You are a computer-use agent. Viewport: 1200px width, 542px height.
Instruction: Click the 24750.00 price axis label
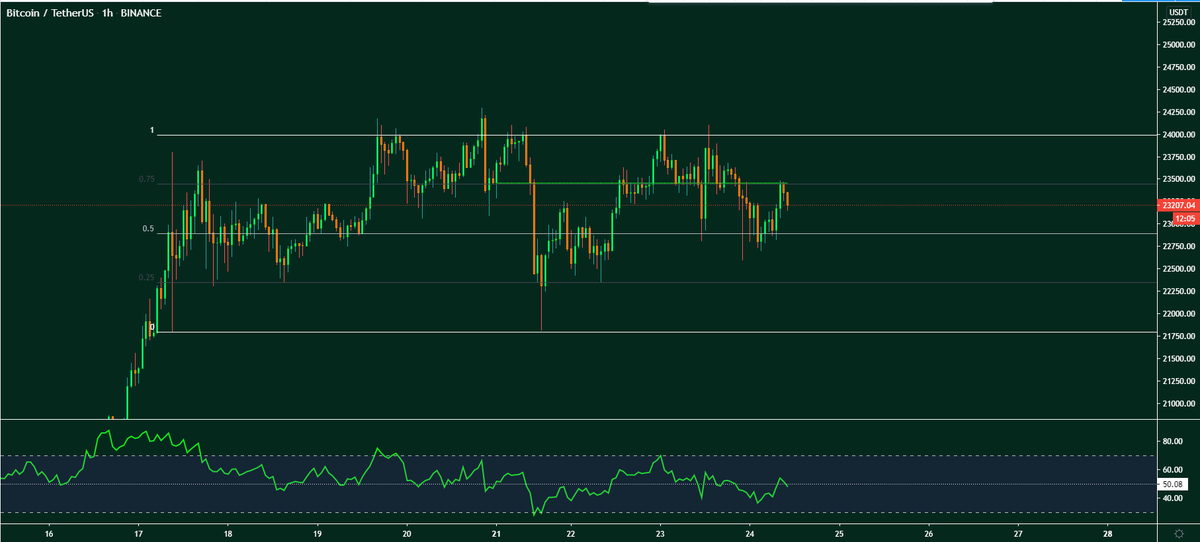(1179, 68)
